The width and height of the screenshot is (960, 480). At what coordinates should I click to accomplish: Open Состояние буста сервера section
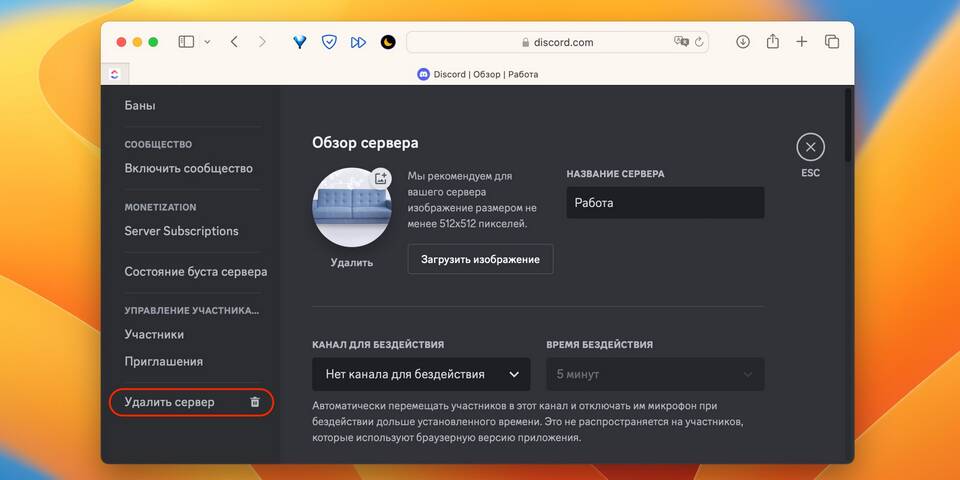[196, 271]
